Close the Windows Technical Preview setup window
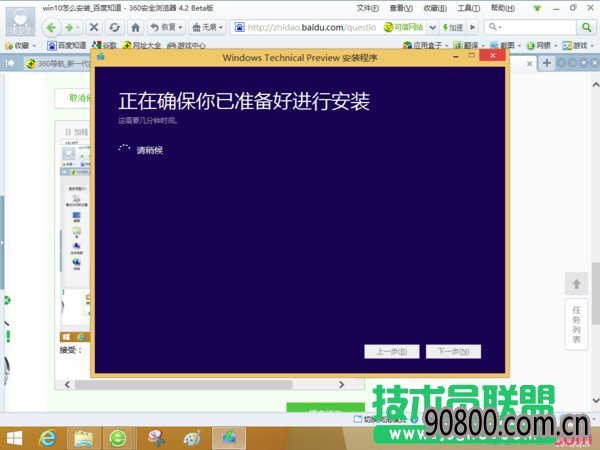 (x=492, y=56)
